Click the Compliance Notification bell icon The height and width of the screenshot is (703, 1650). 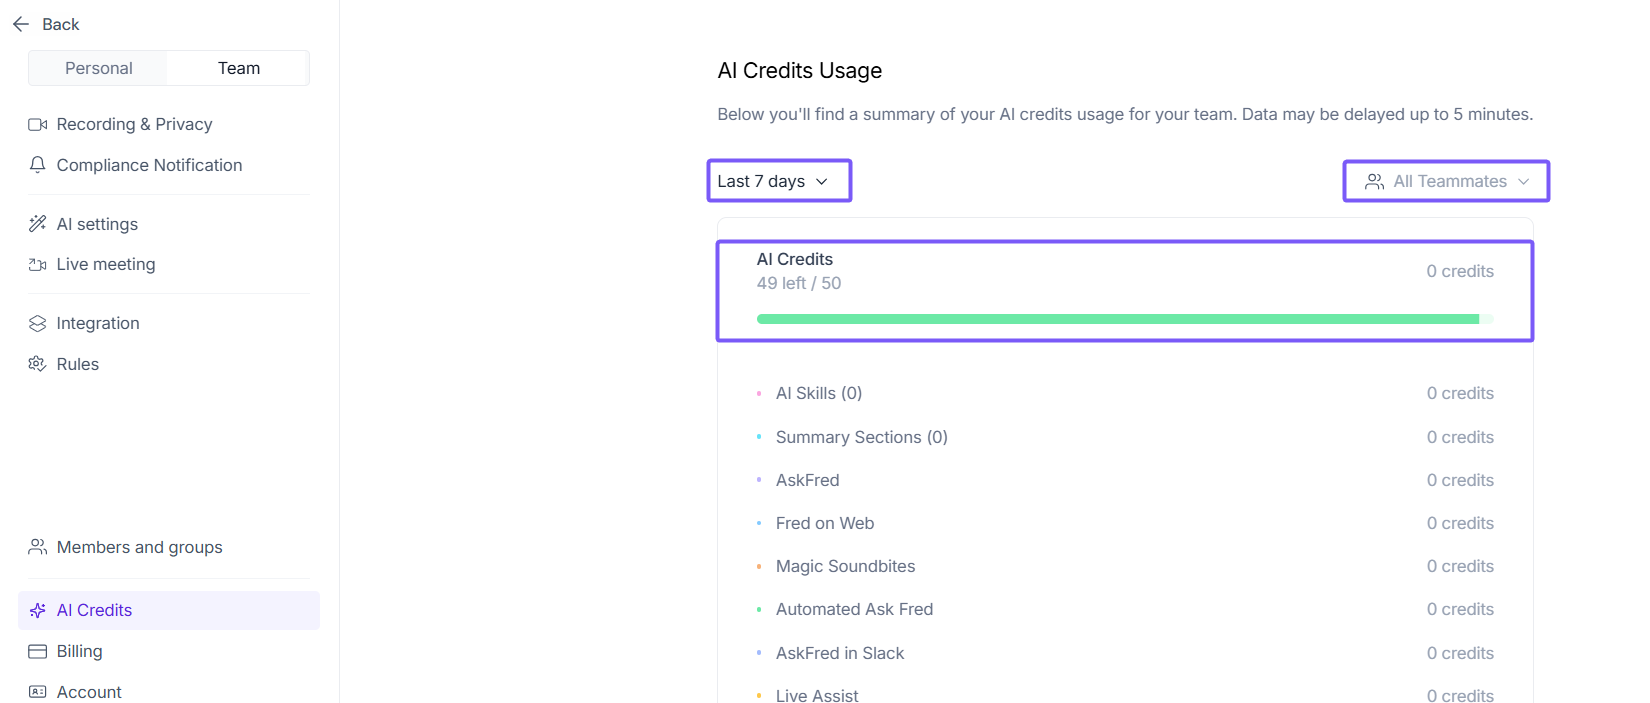pos(38,165)
